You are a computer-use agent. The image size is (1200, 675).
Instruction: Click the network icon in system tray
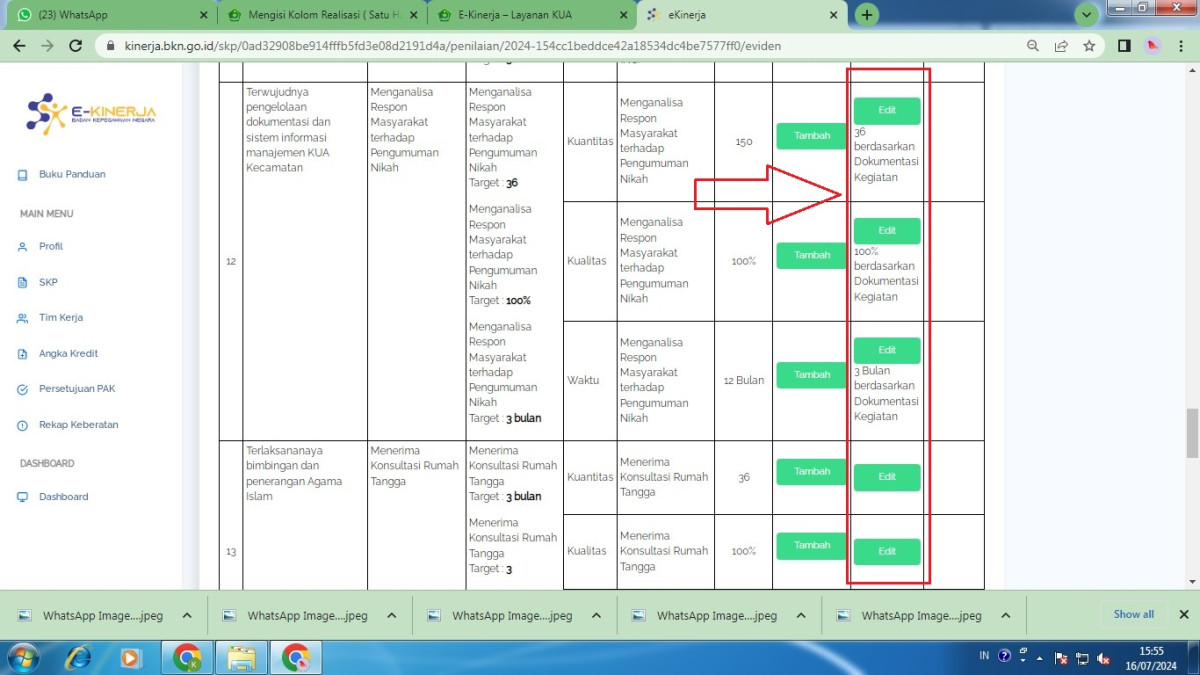[1083, 658]
